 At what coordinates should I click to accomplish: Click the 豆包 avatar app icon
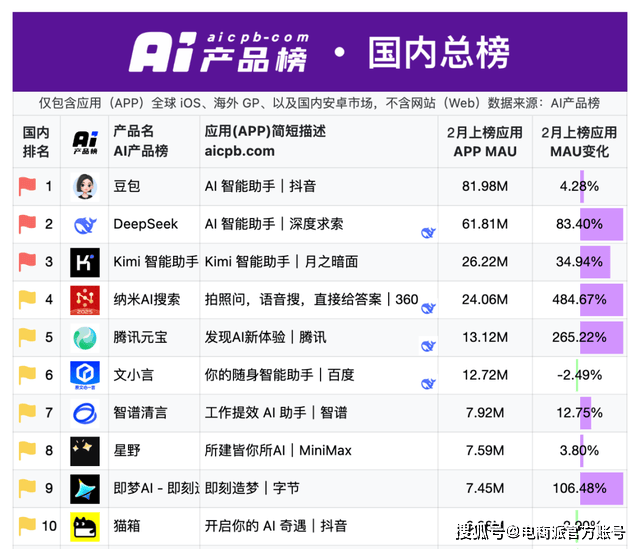pos(85,187)
